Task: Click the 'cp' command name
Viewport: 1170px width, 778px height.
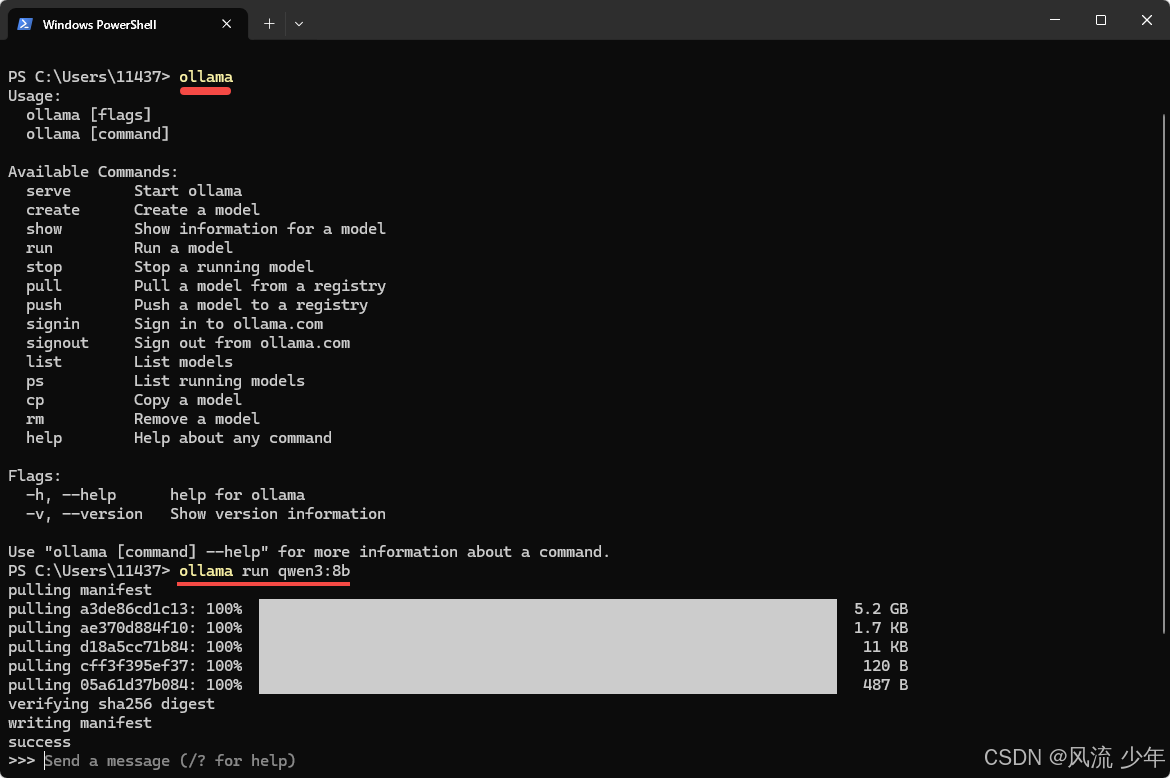Action: [35, 401]
